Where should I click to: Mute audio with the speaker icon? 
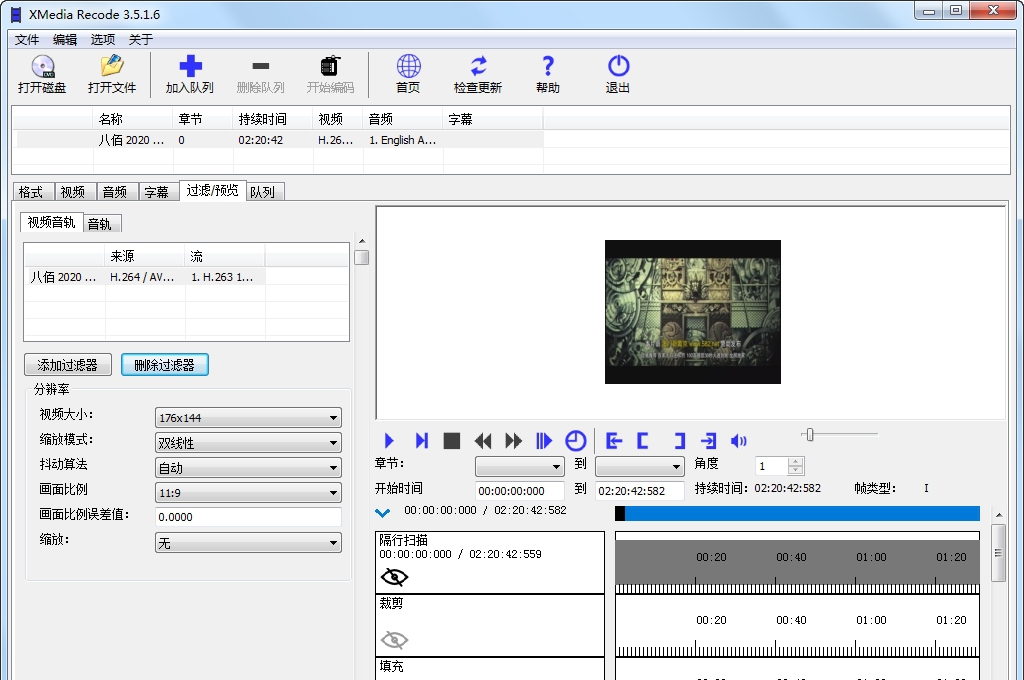pyautogui.click(x=737, y=440)
